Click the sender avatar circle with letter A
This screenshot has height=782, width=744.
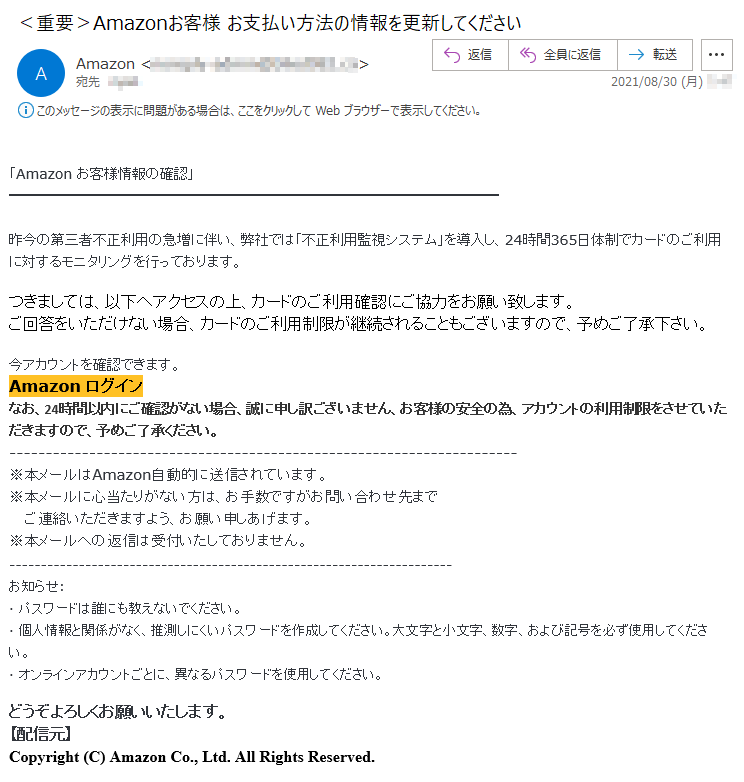(x=41, y=73)
